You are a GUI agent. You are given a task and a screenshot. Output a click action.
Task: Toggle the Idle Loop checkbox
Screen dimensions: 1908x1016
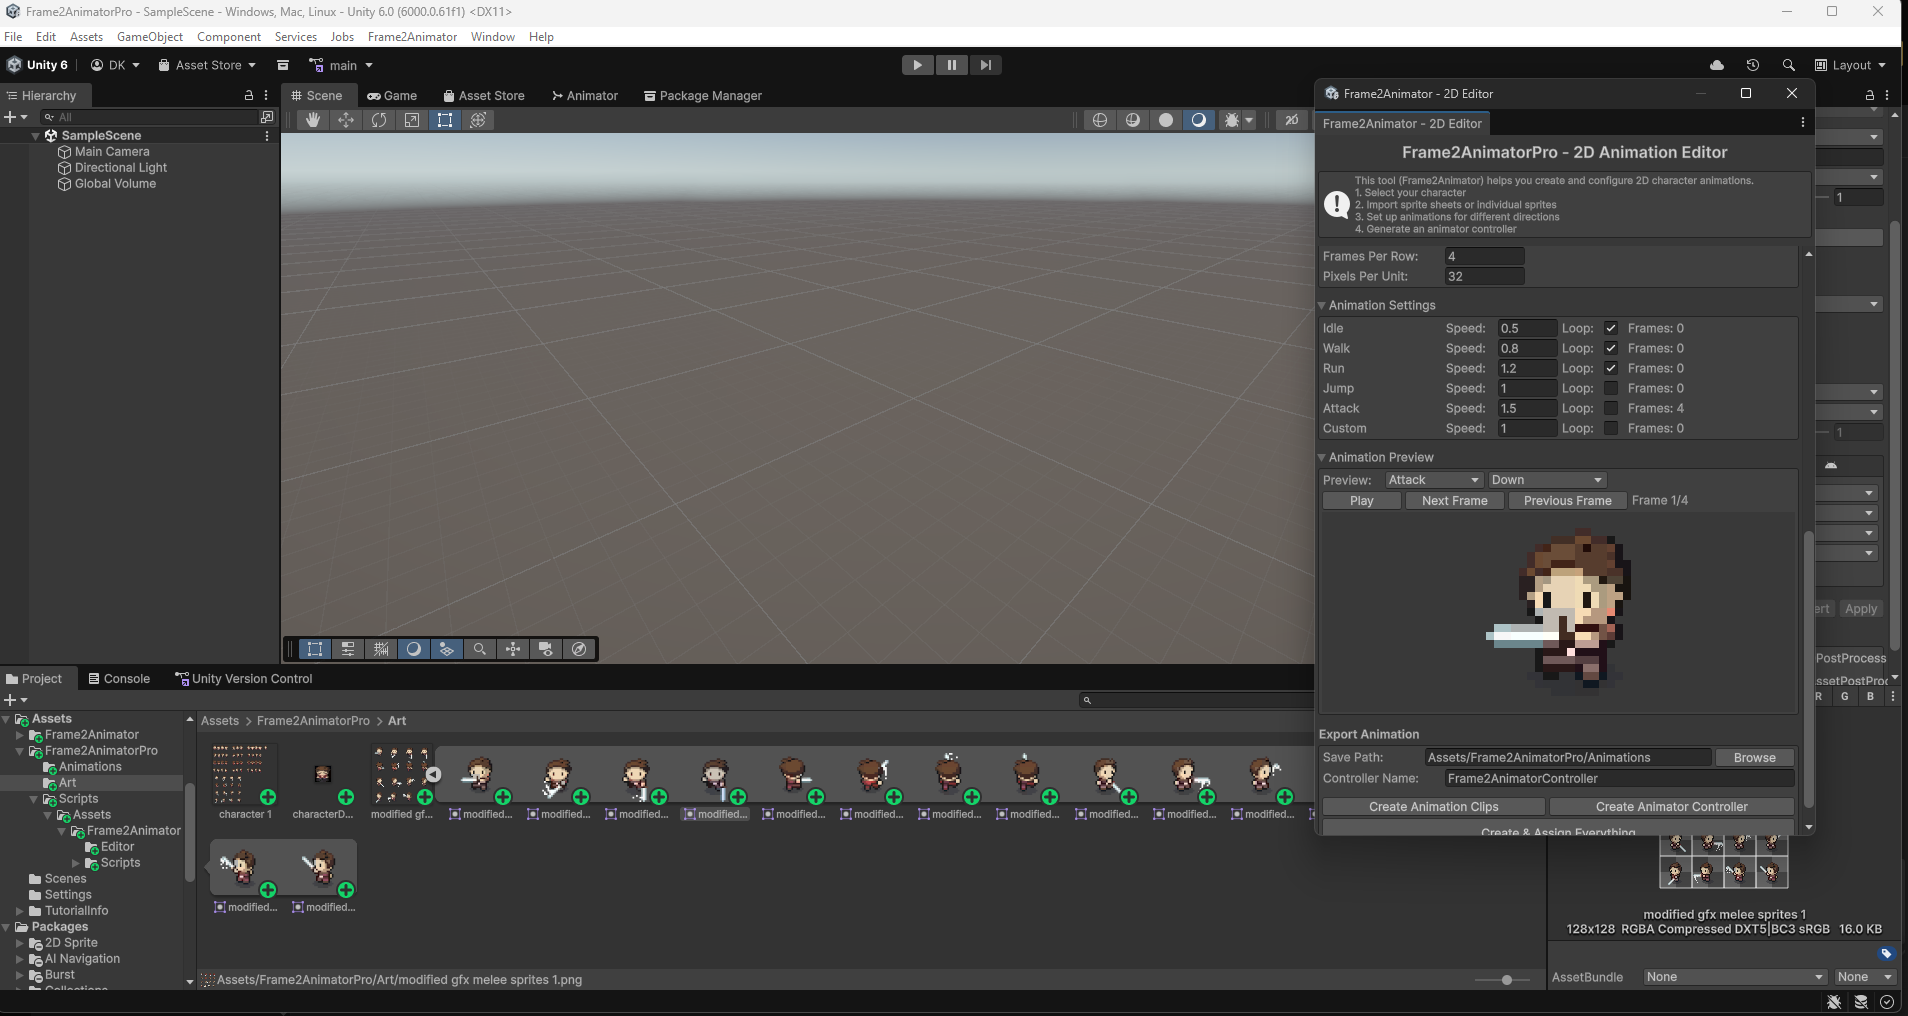1610,328
